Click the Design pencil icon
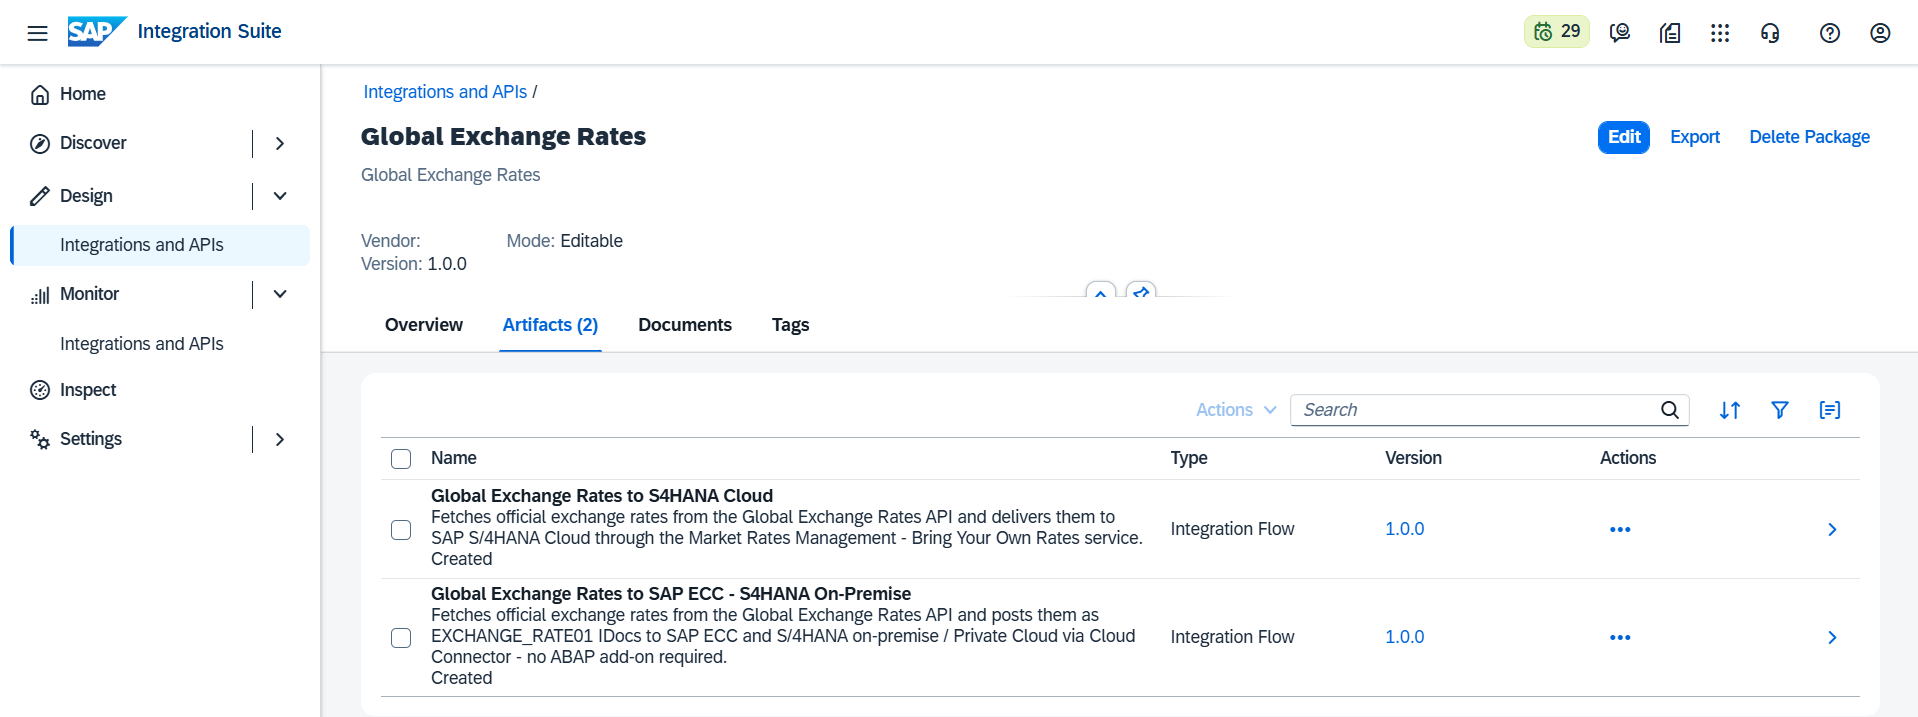 pos(40,196)
